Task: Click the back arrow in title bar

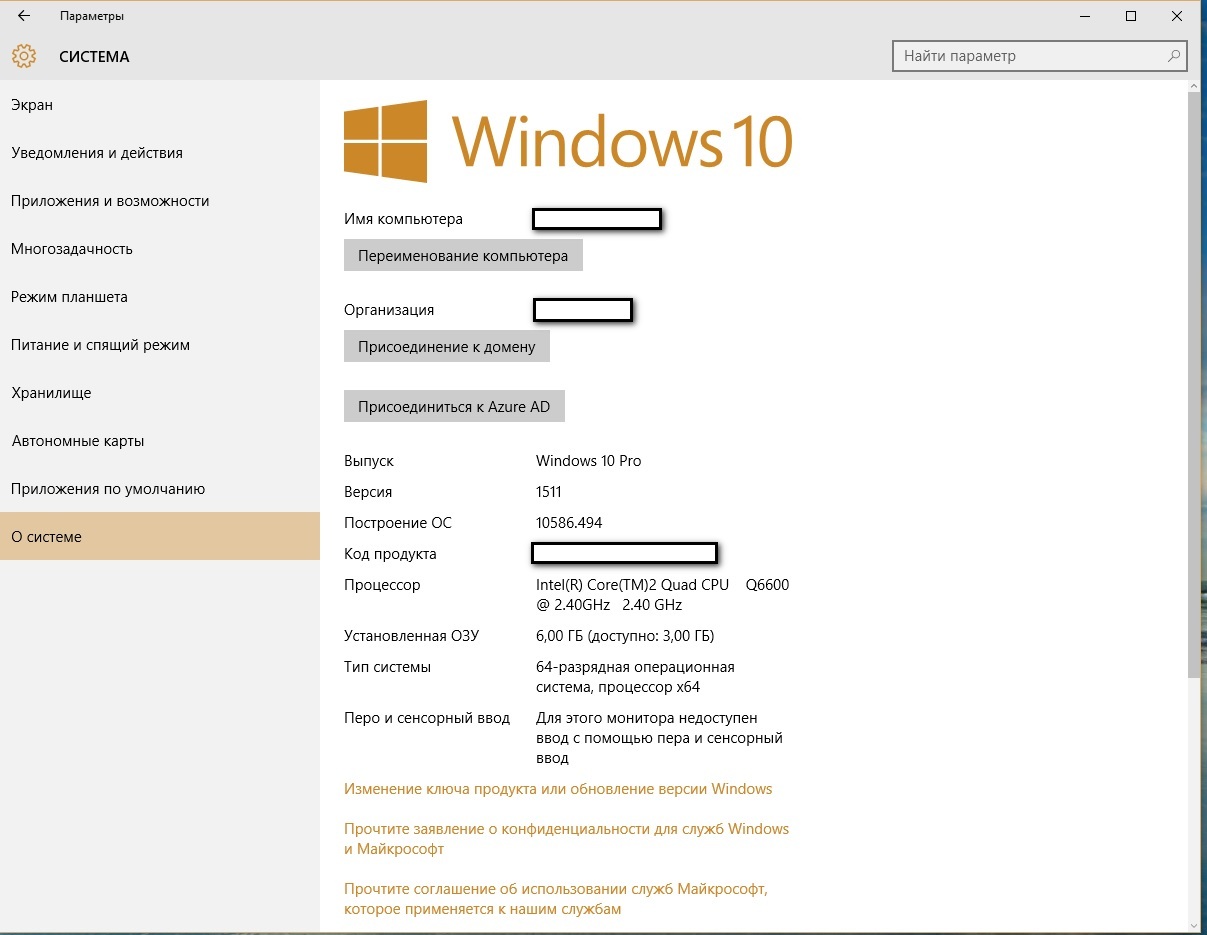Action: tap(24, 16)
